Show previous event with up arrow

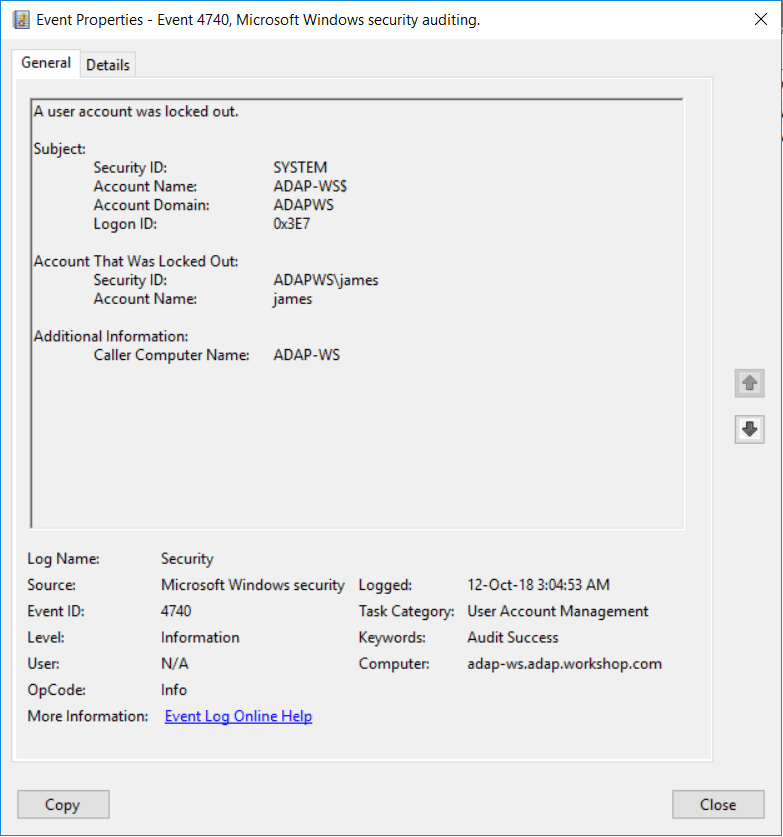[x=749, y=383]
